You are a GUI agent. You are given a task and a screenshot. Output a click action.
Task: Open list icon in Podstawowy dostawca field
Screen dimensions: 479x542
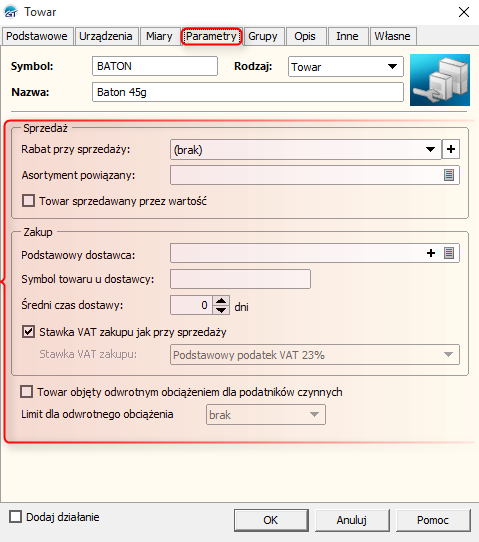(449, 253)
